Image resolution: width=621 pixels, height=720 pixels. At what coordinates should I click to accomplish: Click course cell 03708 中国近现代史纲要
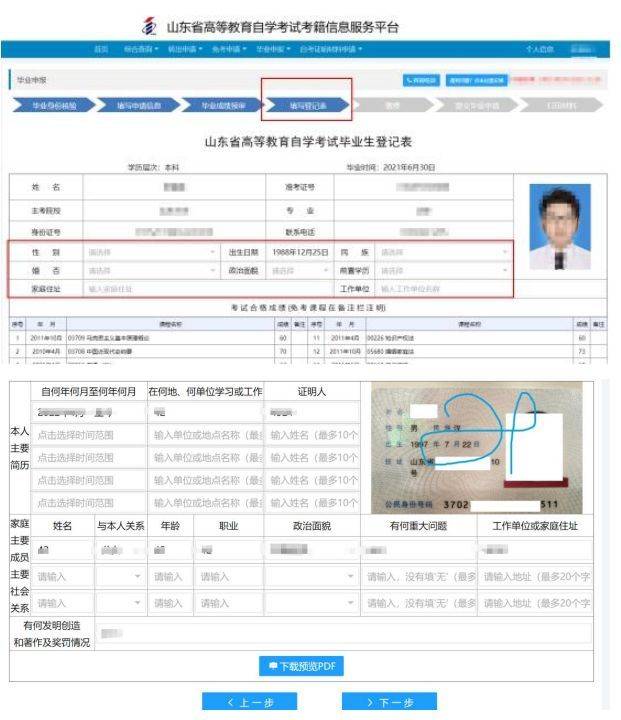100,351
